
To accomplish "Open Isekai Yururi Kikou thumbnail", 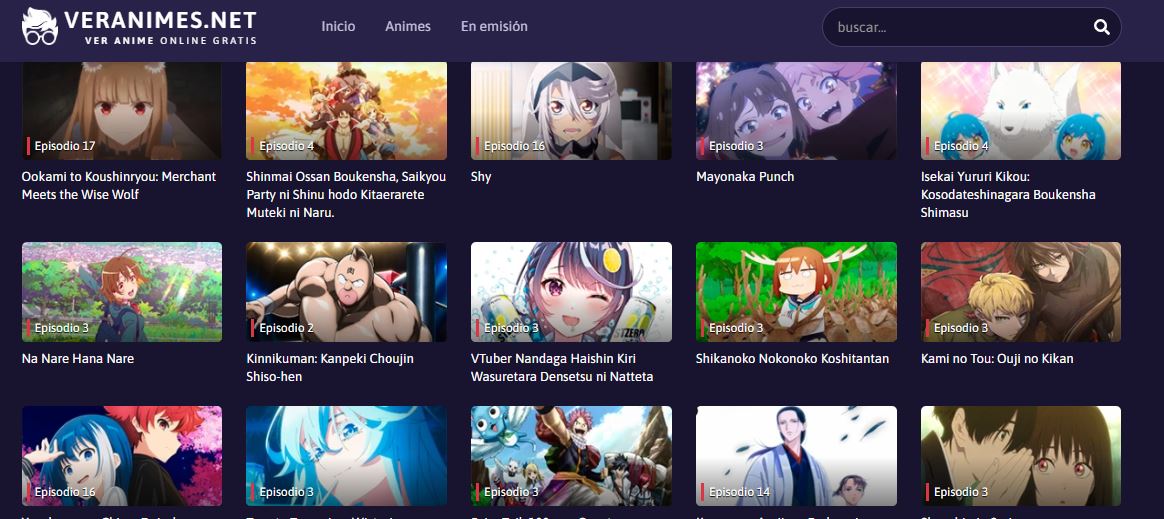I will (x=1021, y=111).
